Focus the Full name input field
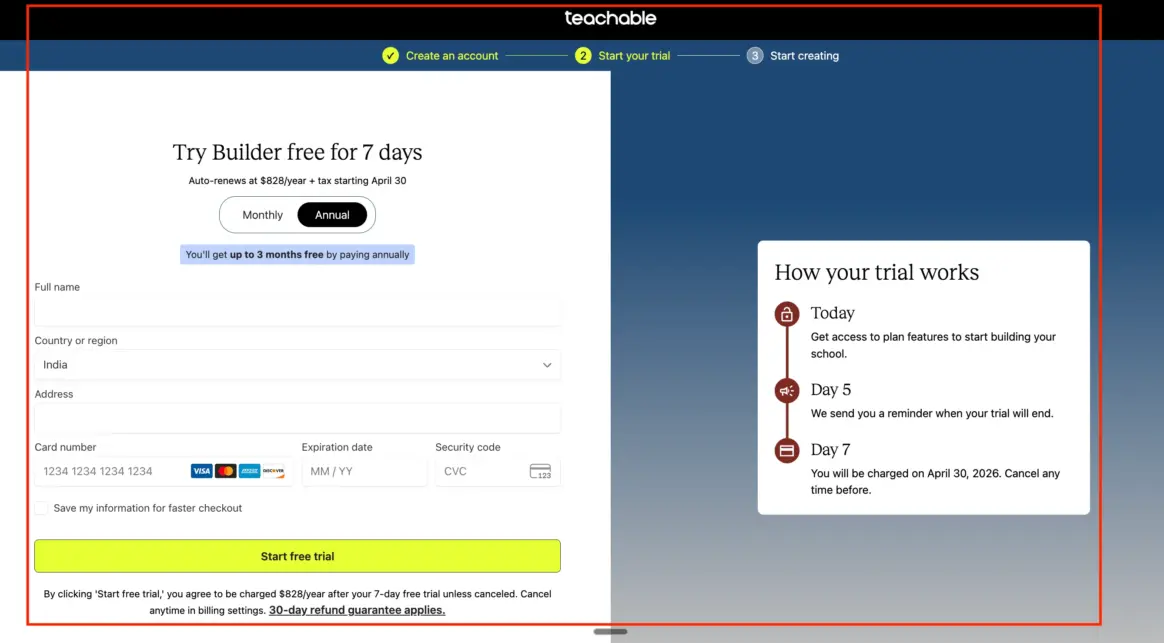This screenshot has width=1164, height=643. point(297,311)
